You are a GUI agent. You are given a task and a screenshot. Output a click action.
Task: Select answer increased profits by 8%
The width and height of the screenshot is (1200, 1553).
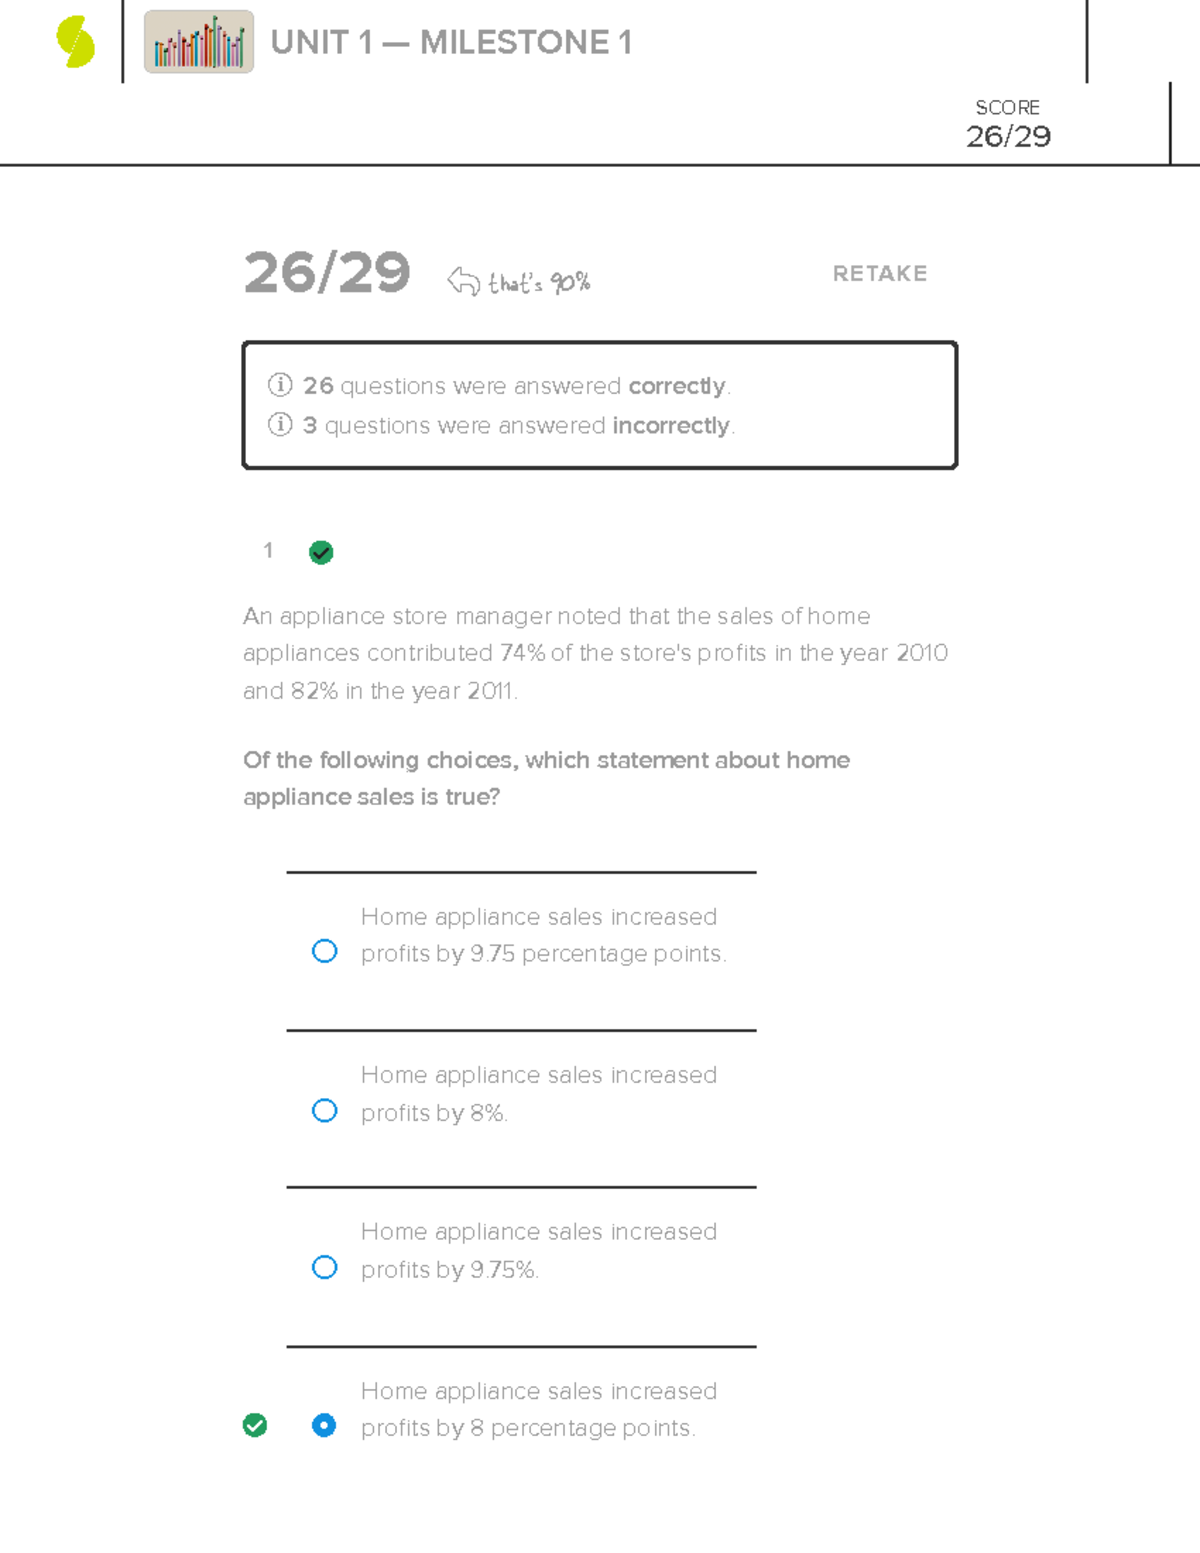(x=324, y=1110)
